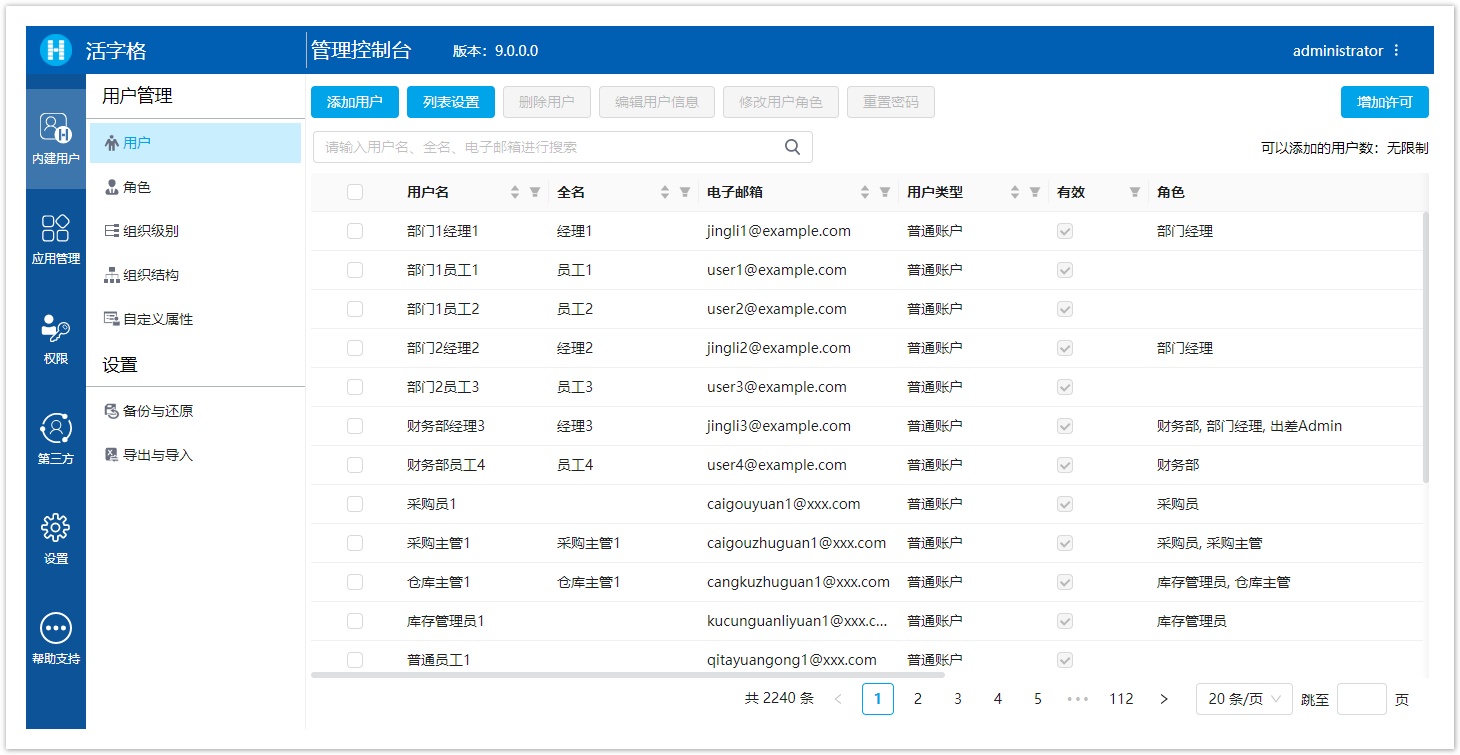Open the 组织结构 menu item
The width and height of the screenshot is (1460, 755).
coord(195,275)
